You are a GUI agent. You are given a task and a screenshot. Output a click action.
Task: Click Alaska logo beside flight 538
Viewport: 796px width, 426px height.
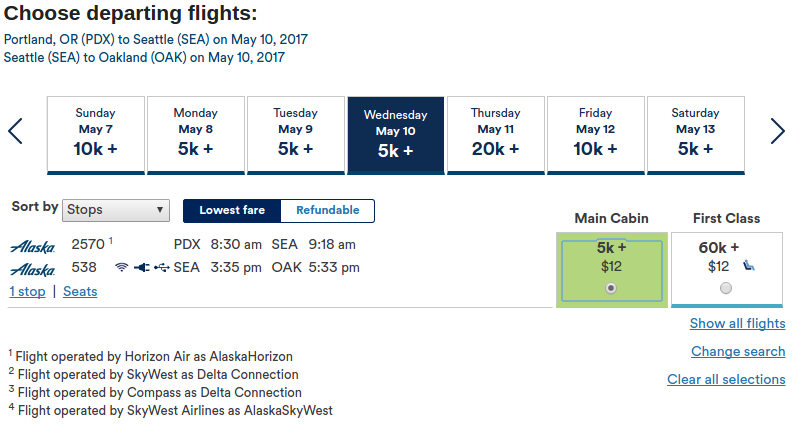point(32,269)
